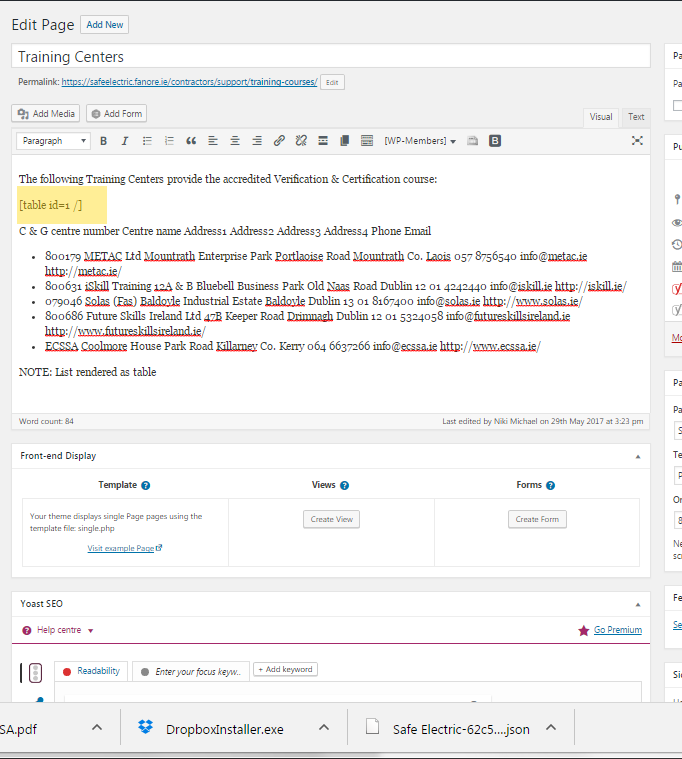Click the http://www.solas.ie/ text

532,301
